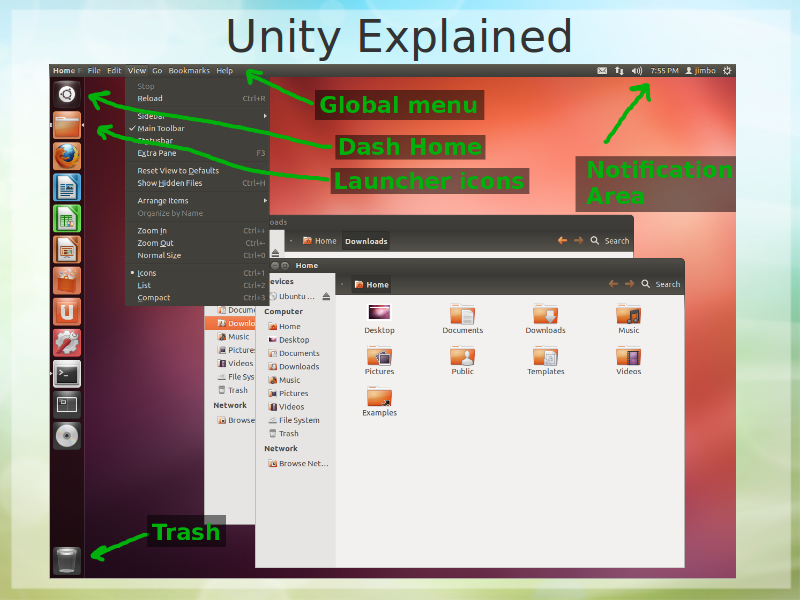Image resolution: width=800 pixels, height=600 pixels.
Task: Open the Workspace Switcher launcher icon
Action: pos(67,405)
